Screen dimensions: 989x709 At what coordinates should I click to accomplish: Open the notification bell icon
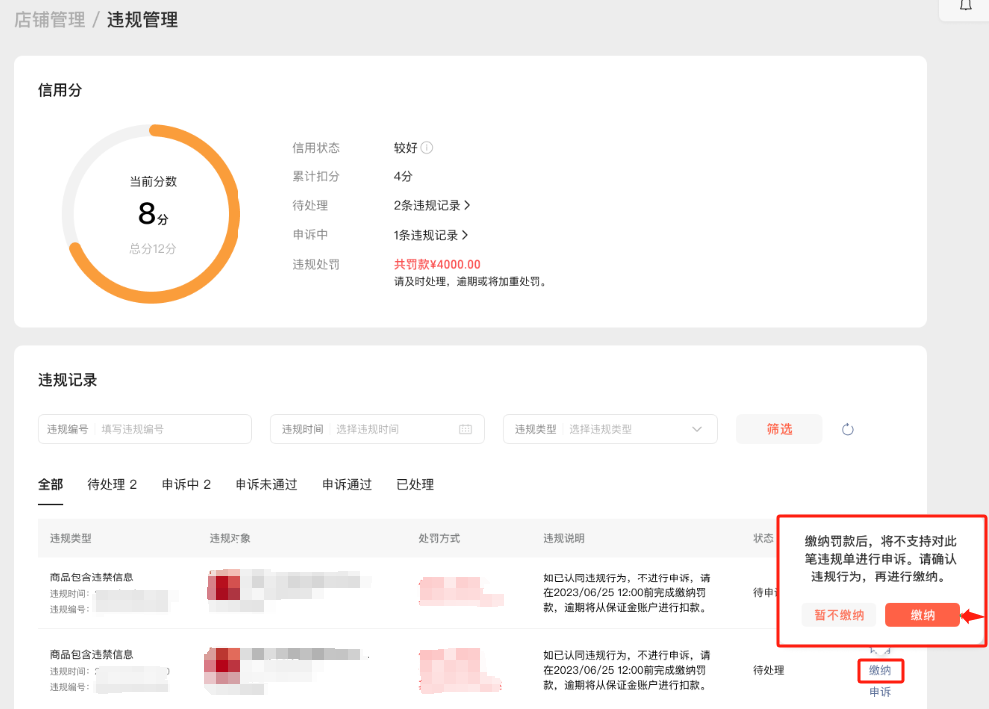click(x=965, y=6)
